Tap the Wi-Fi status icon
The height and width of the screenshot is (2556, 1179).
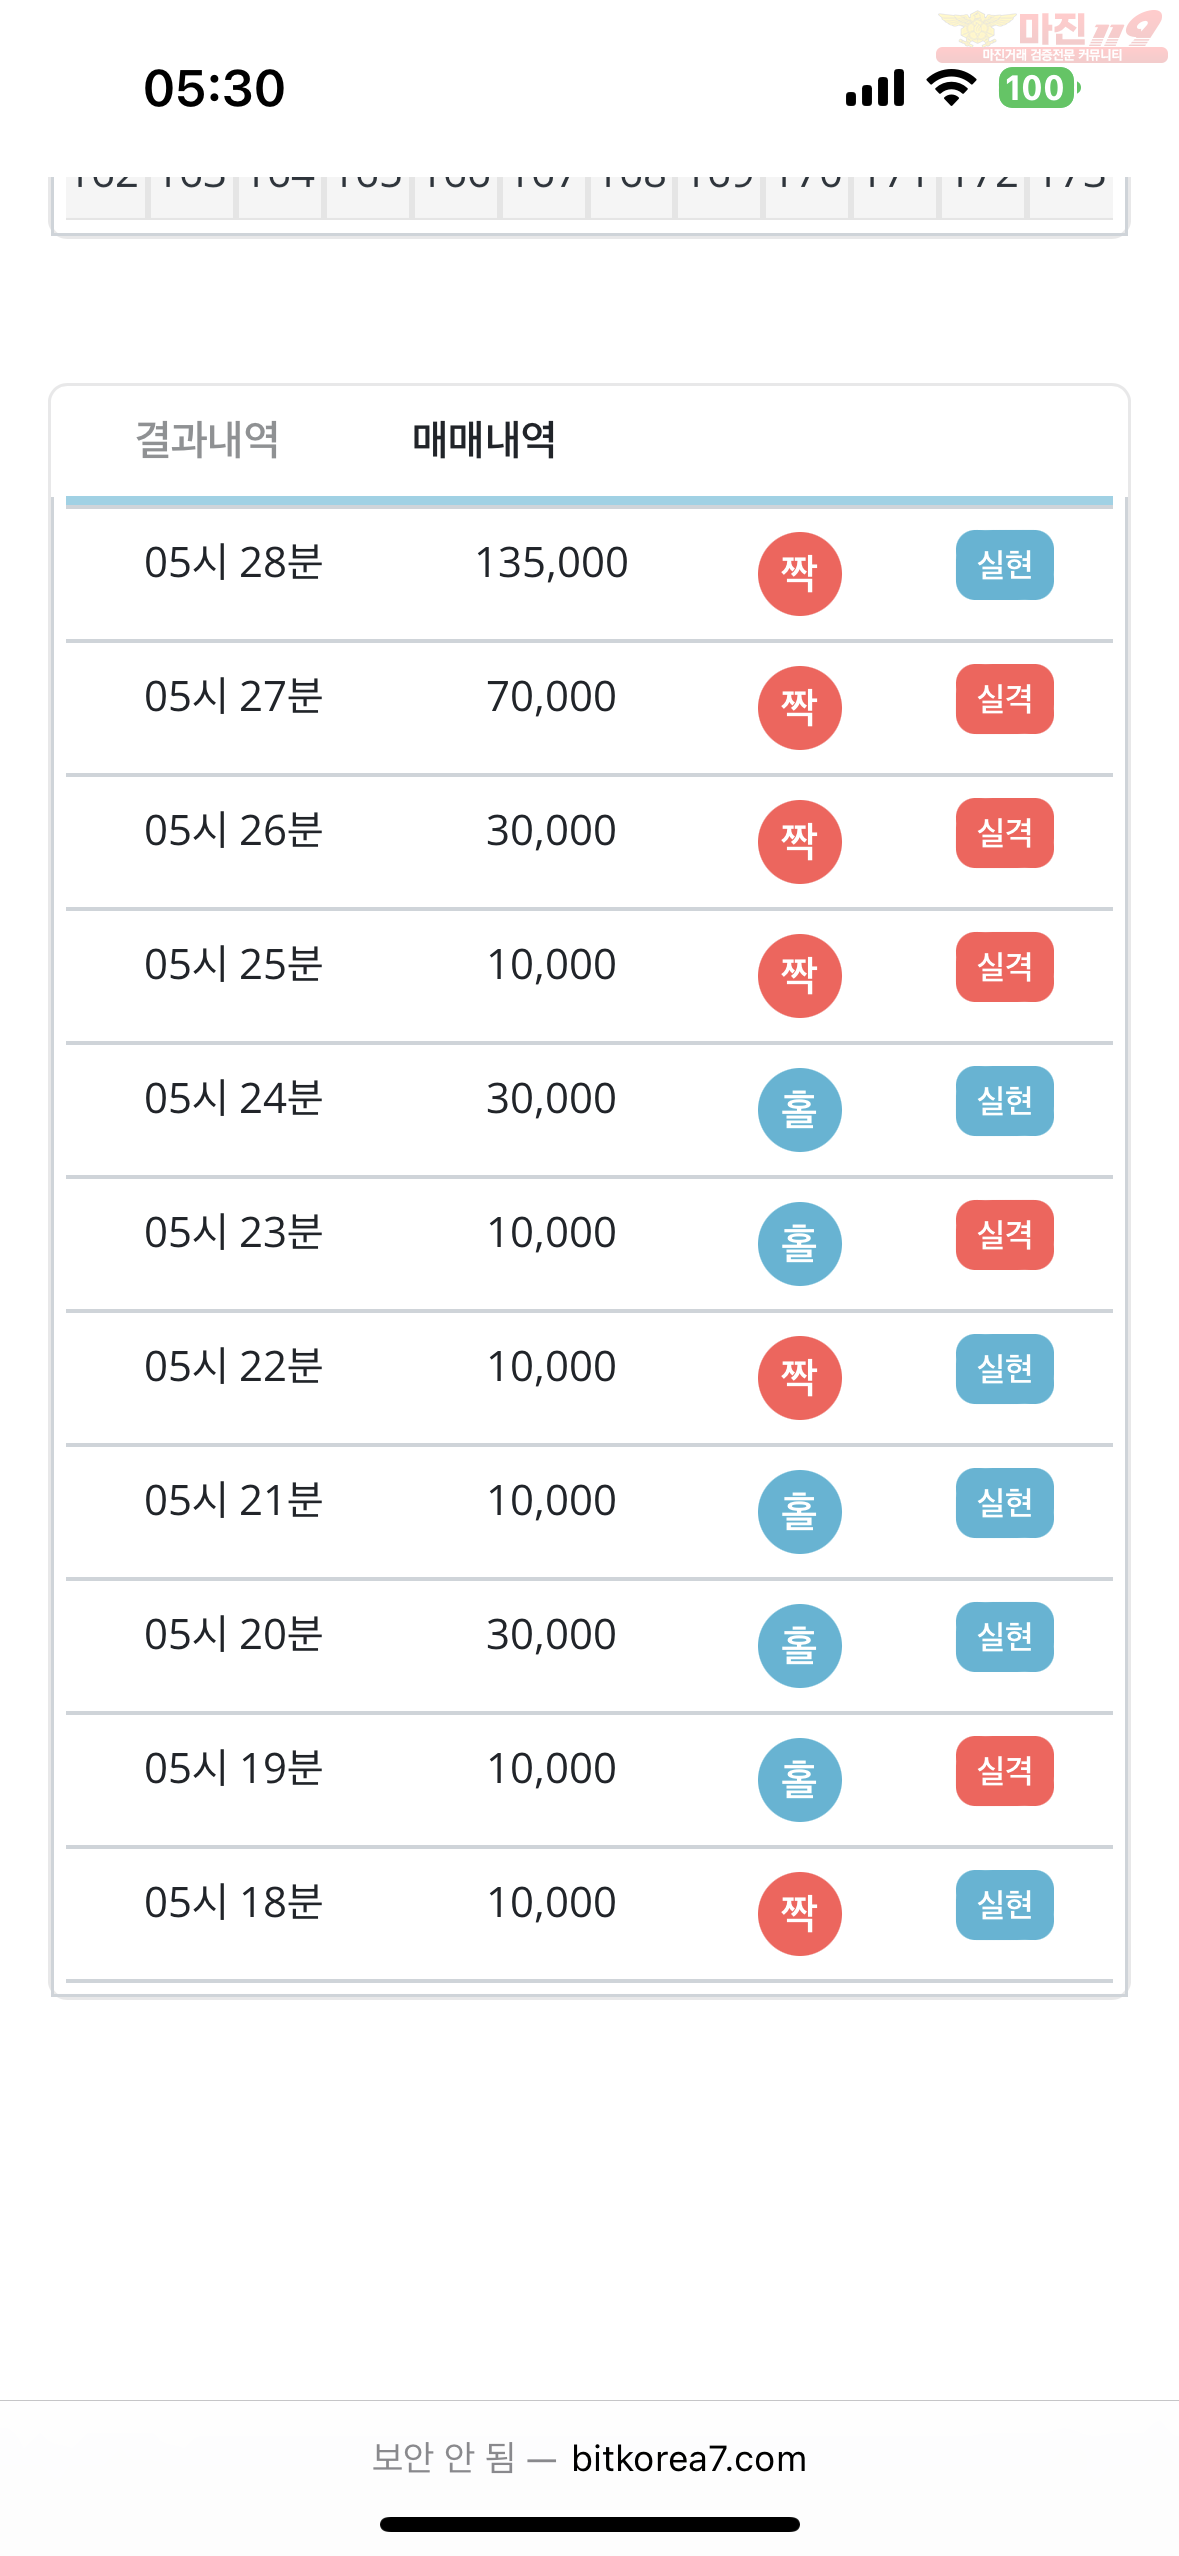coord(951,88)
